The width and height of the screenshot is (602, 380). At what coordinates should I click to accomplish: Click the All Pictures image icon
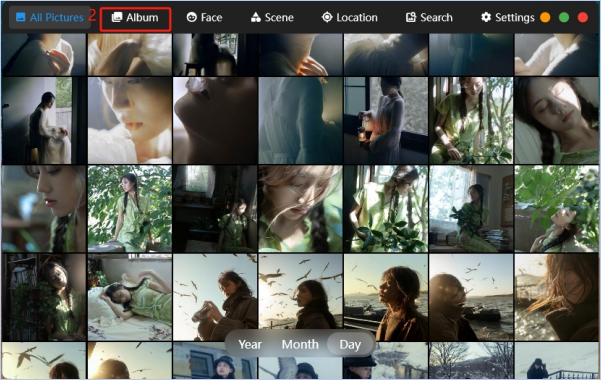coord(21,17)
